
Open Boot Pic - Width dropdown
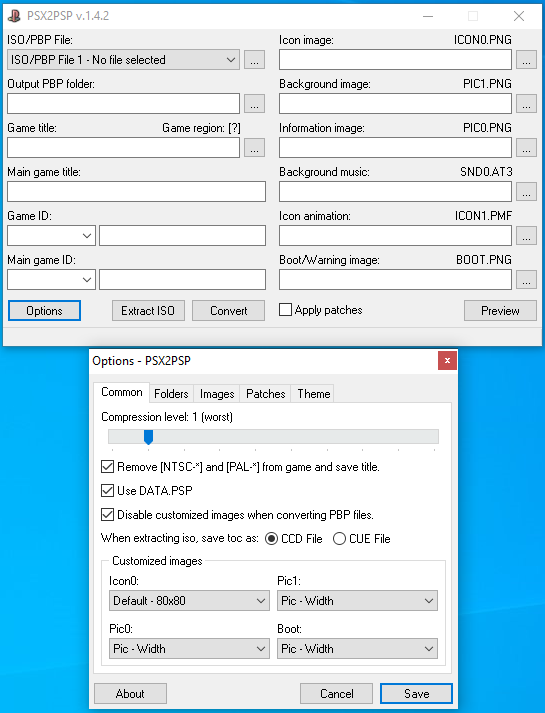pyautogui.click(x=357, y=648)
